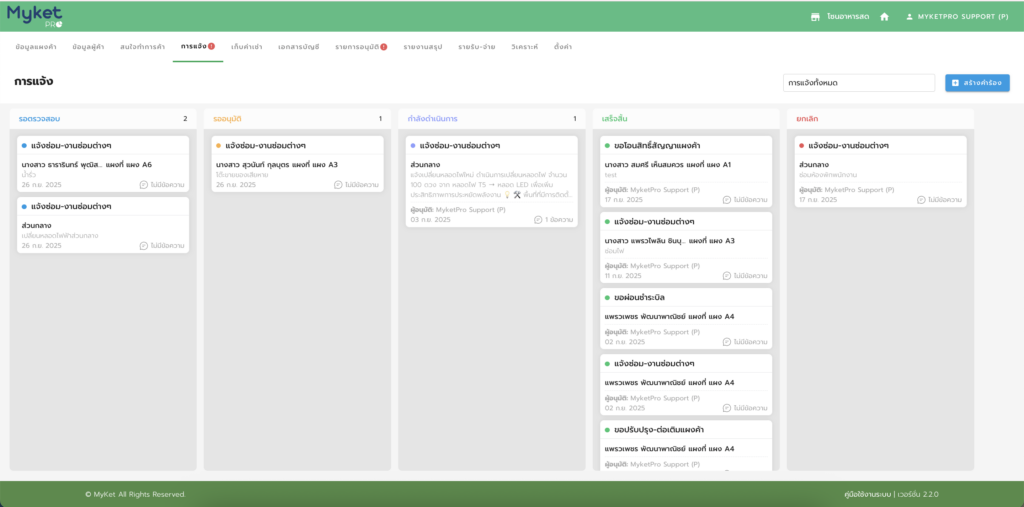
Task: Go to the รายการอนุมัติ tab
Action: (x=360, y=47)
